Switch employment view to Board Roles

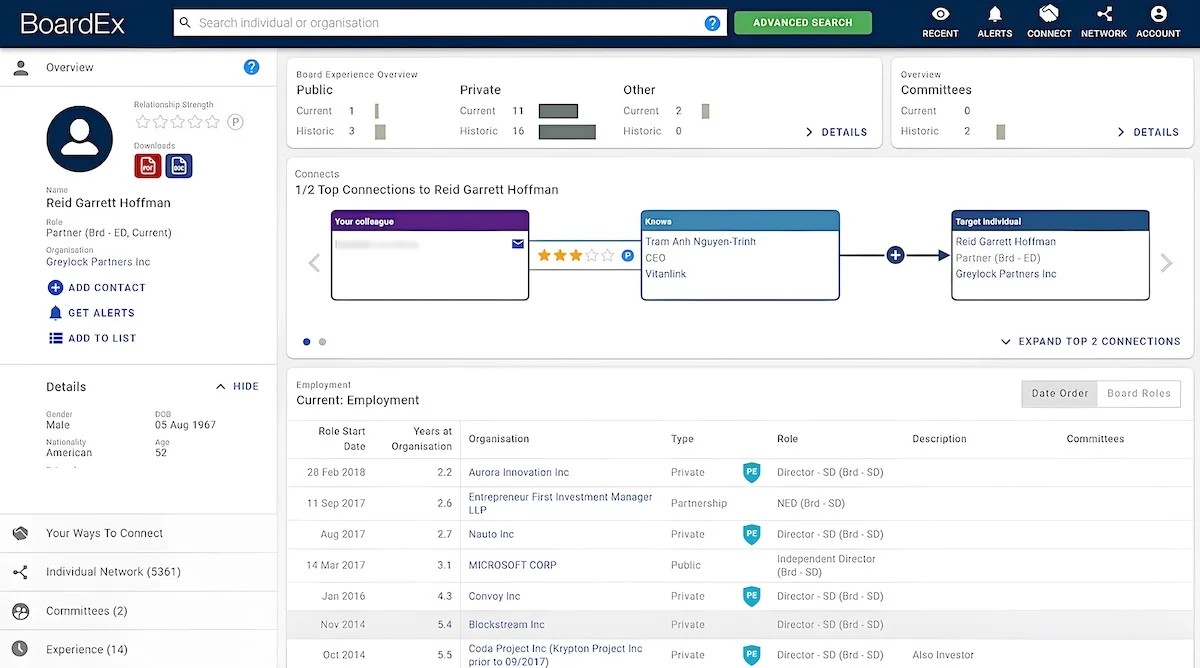[1139, 393]
